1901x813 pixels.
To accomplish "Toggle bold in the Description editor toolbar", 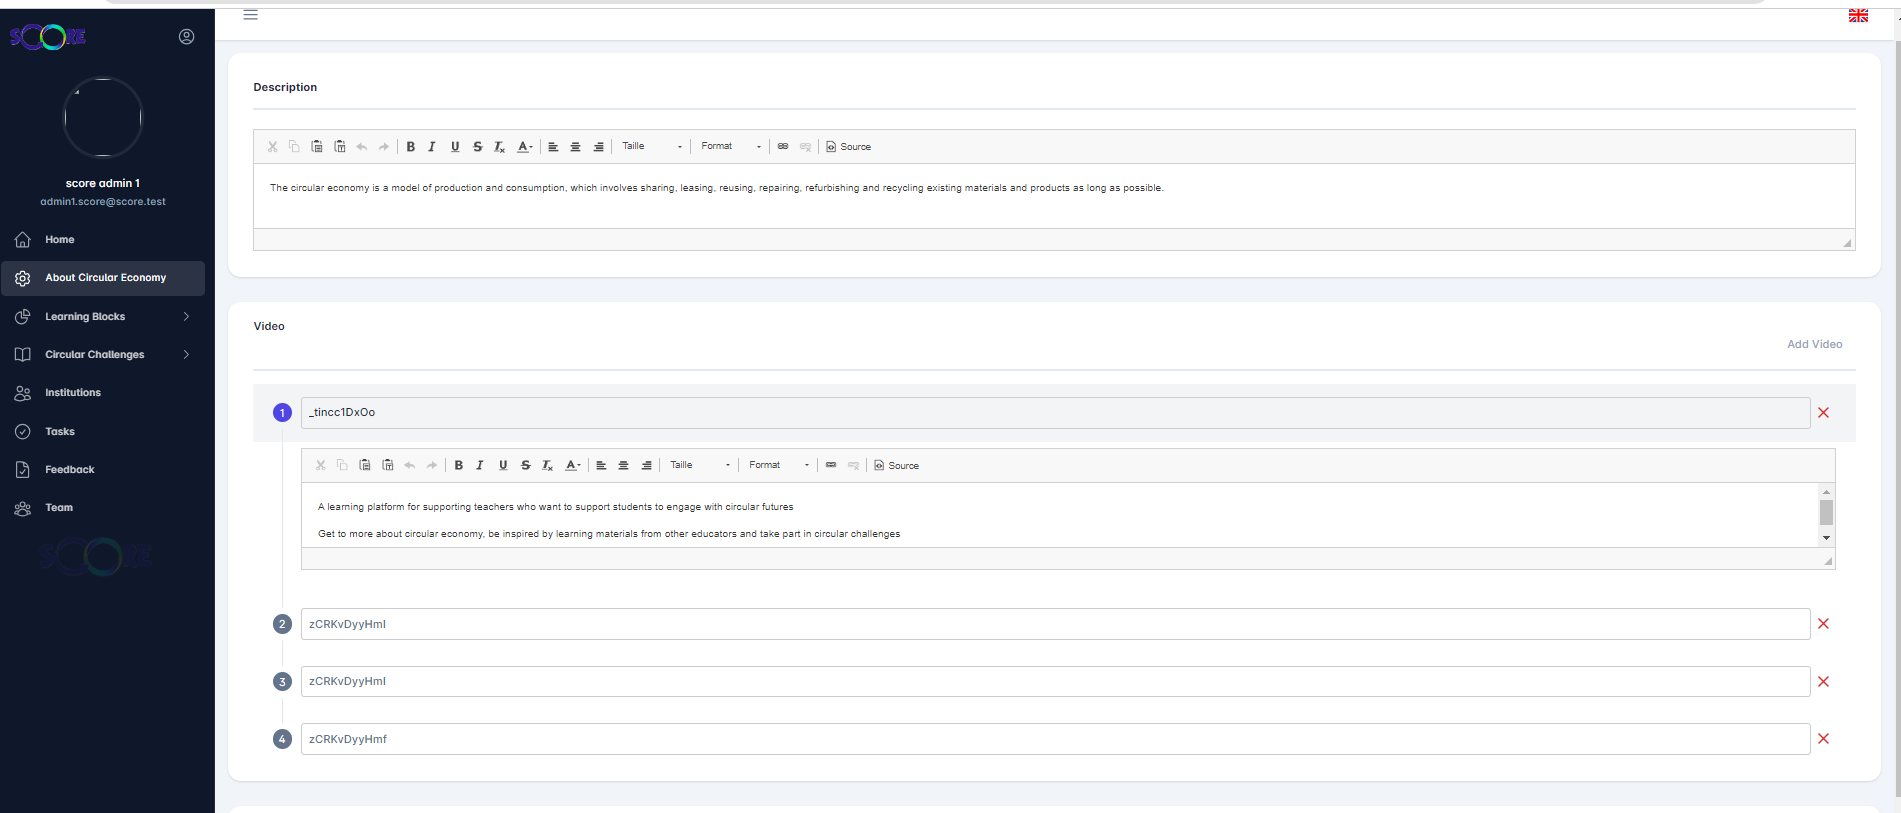I will pos(410,147).
